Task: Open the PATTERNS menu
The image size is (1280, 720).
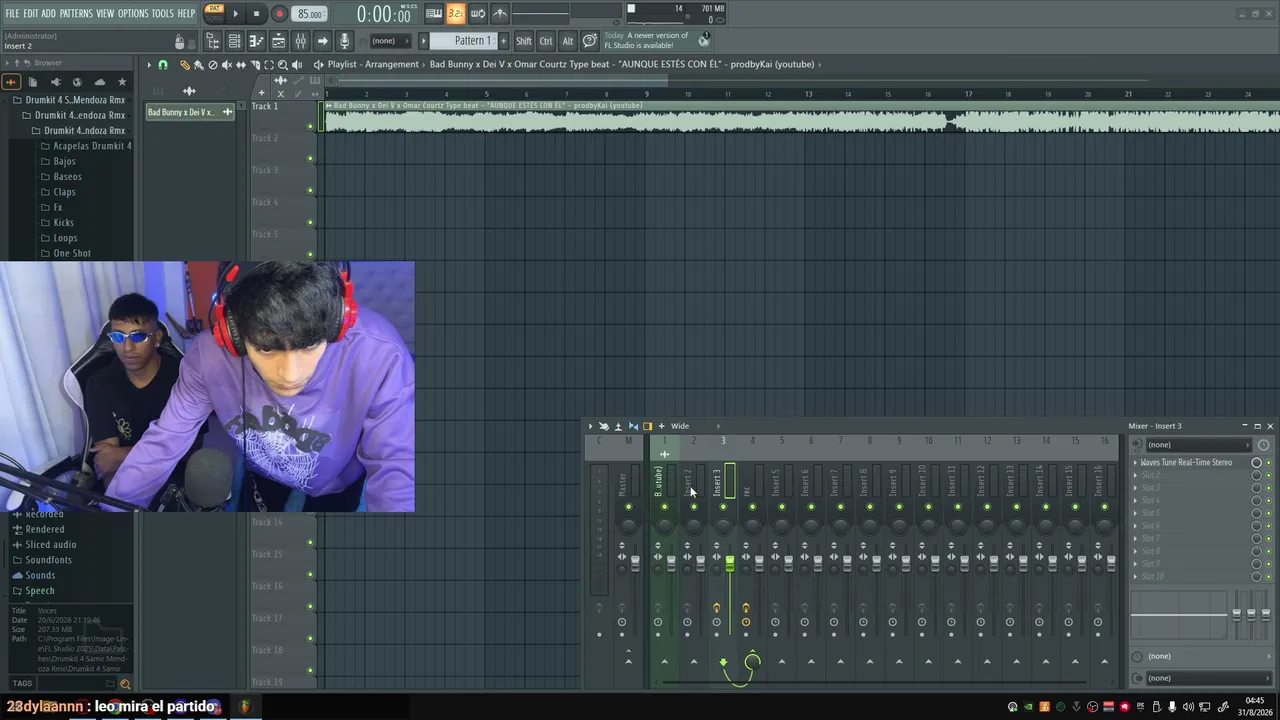Action: tap(76, 14)
